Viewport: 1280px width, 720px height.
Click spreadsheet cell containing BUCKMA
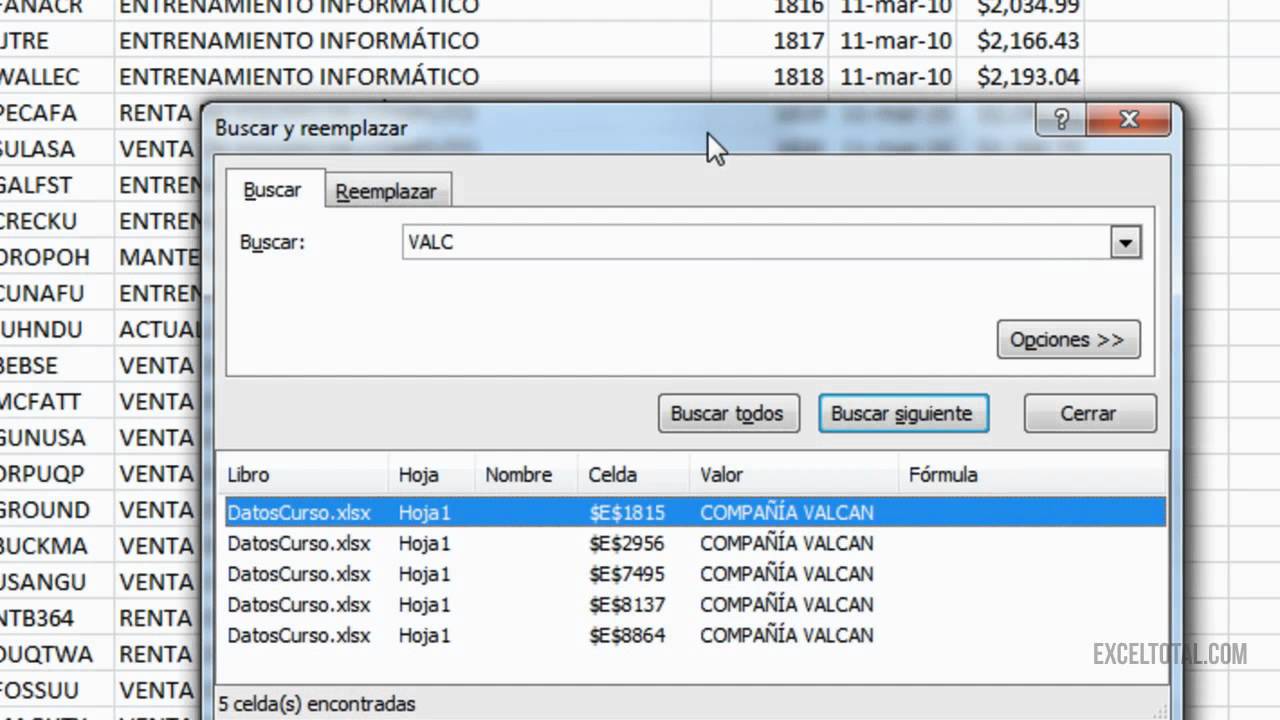[56, 546]
